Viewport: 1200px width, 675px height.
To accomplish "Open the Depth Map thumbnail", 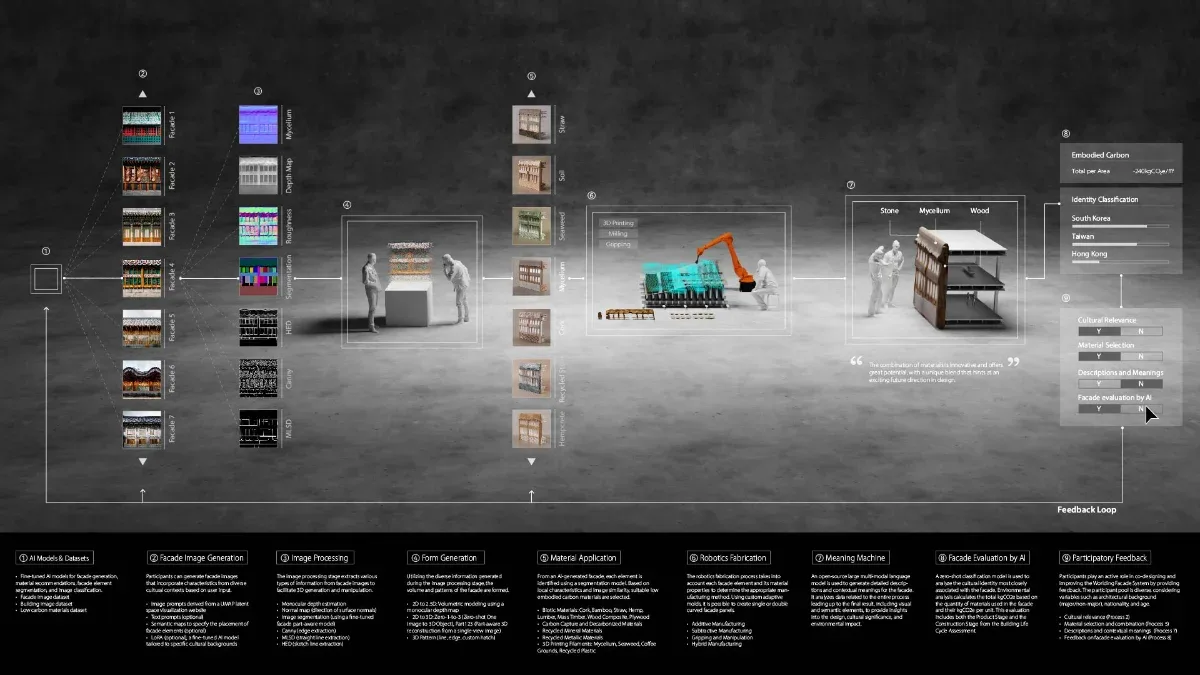I will click(259, 176).
